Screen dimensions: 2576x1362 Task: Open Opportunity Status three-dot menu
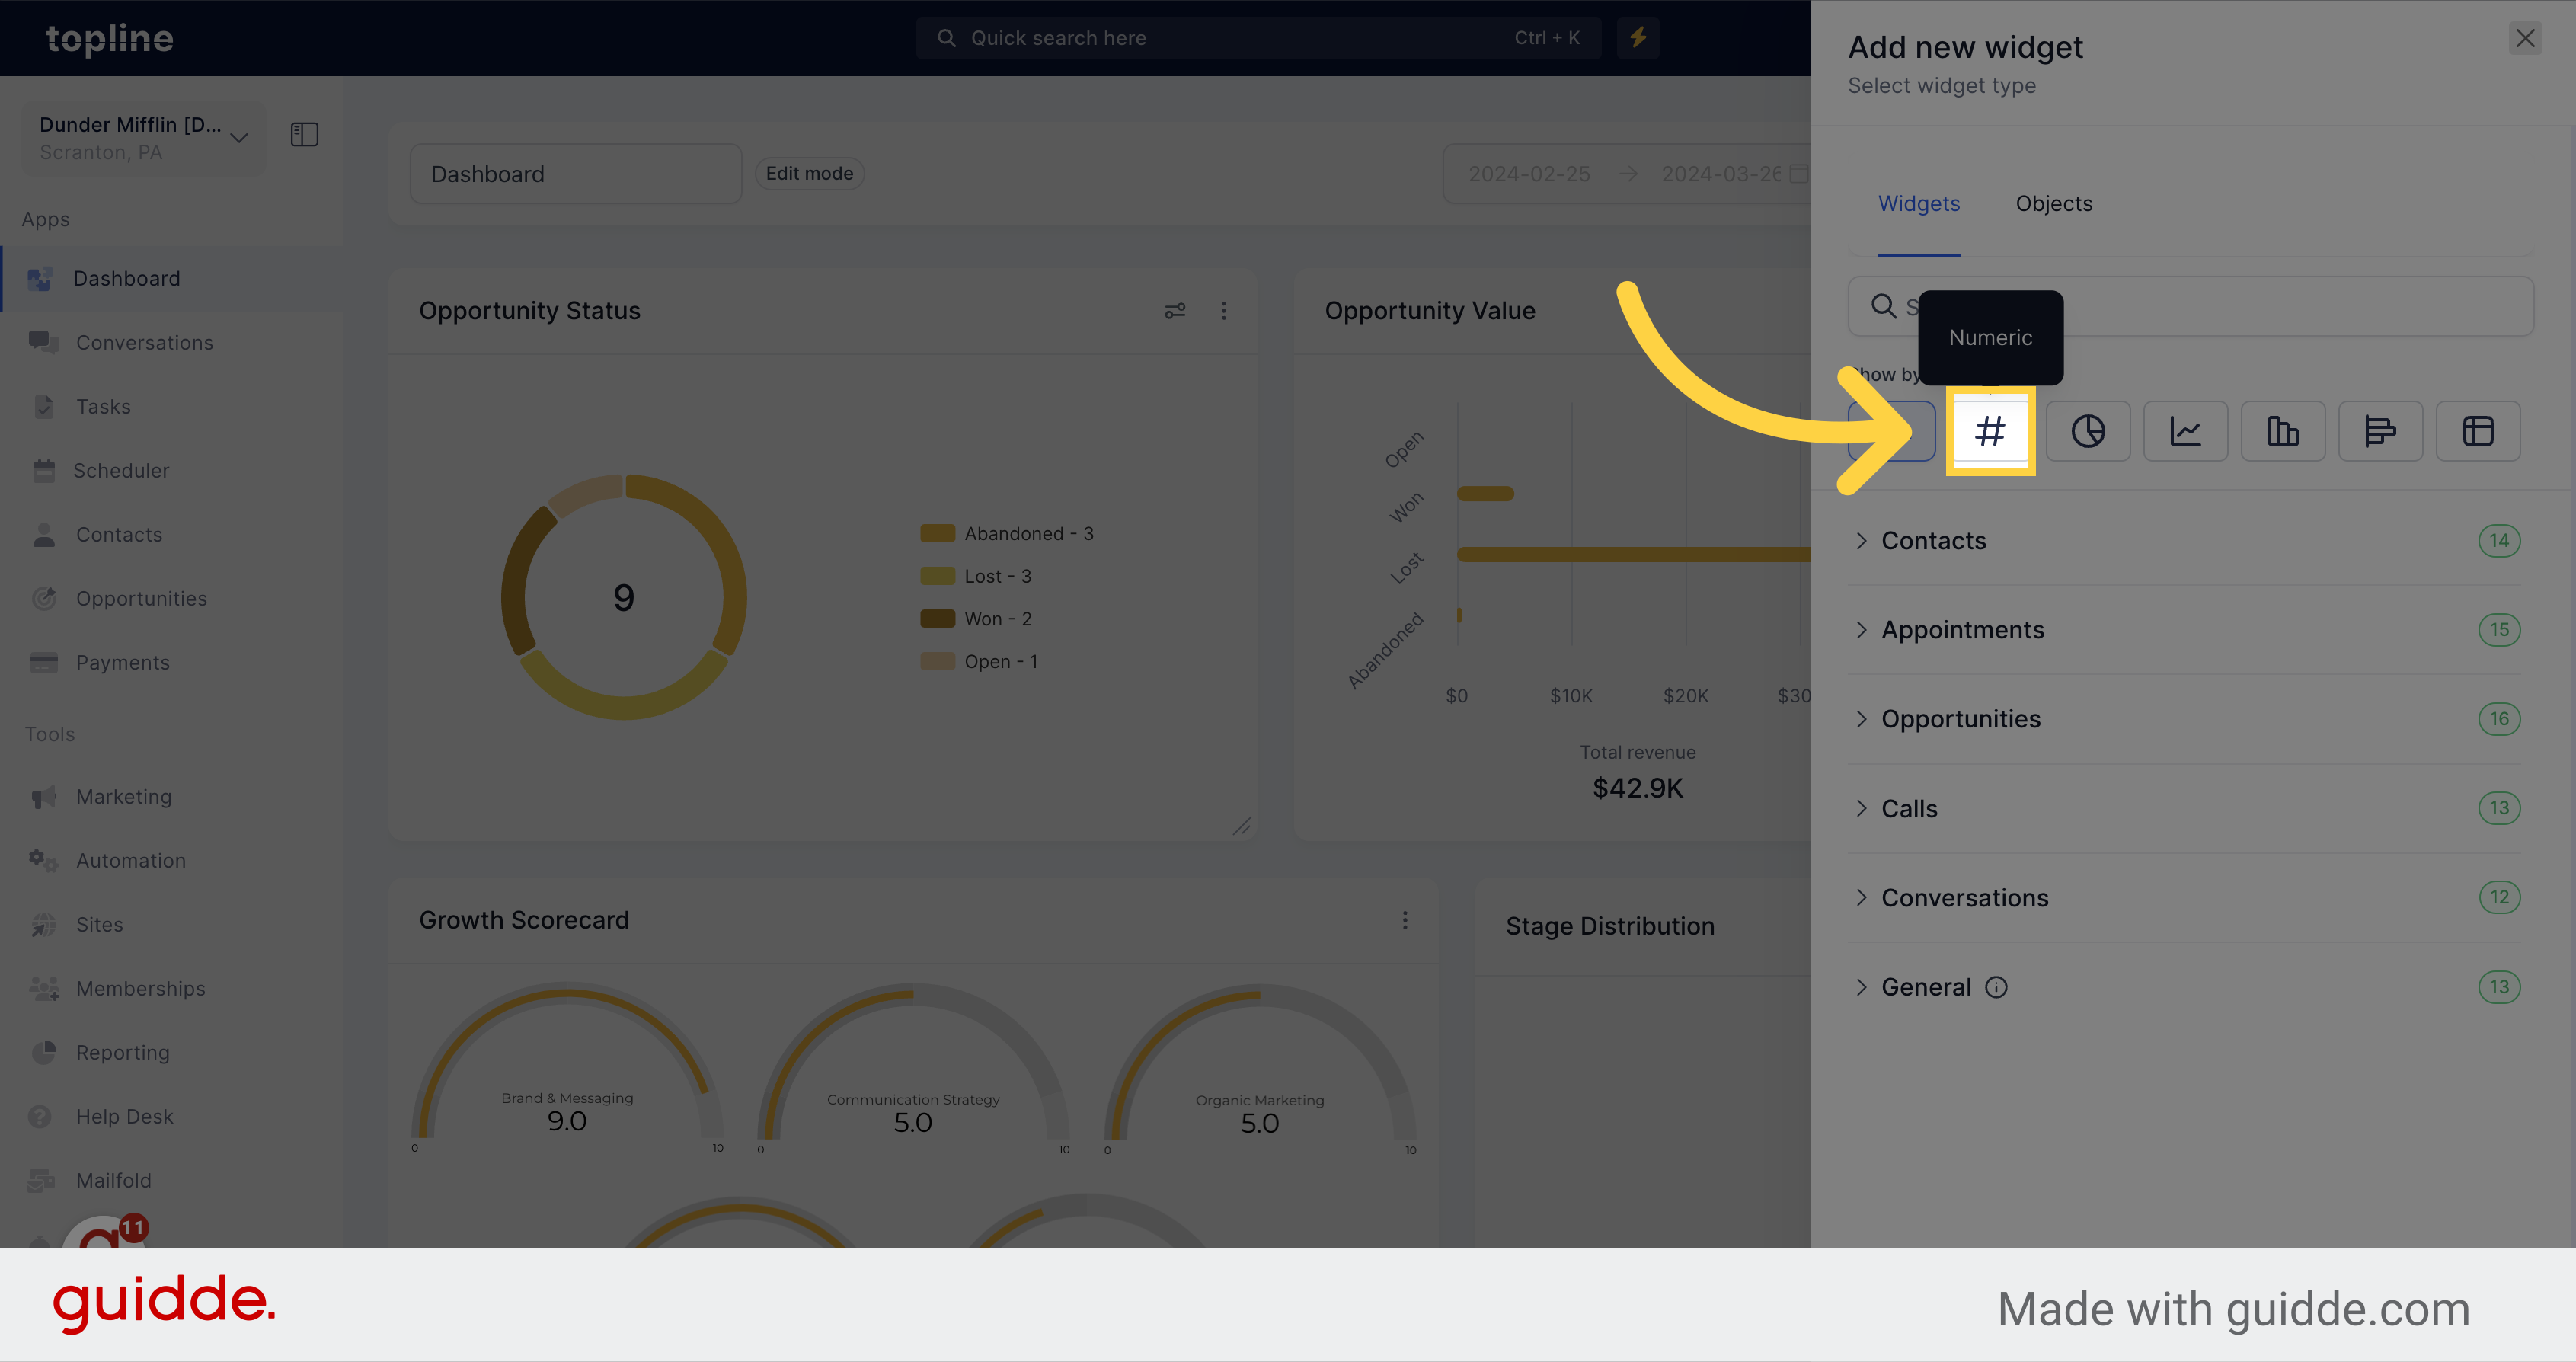pos(1223,310)
